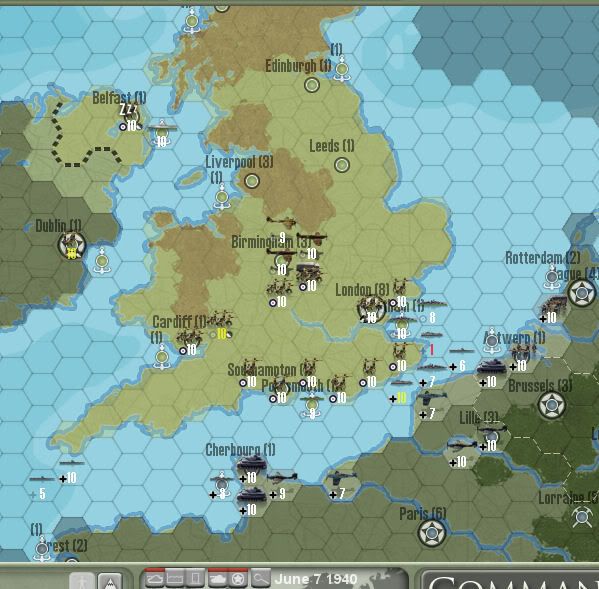Click the June 7 1940 date display
This screenshot has width=599, height=589.
coord(316,579)
